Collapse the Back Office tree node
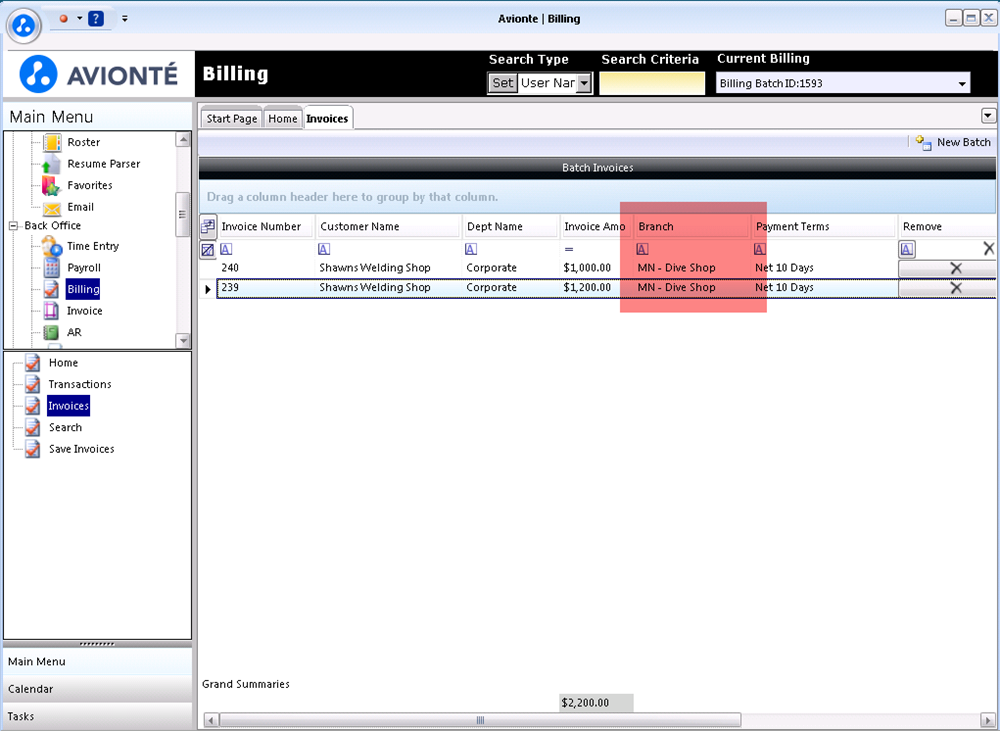 pyautogui.click(x=13, y=226)
